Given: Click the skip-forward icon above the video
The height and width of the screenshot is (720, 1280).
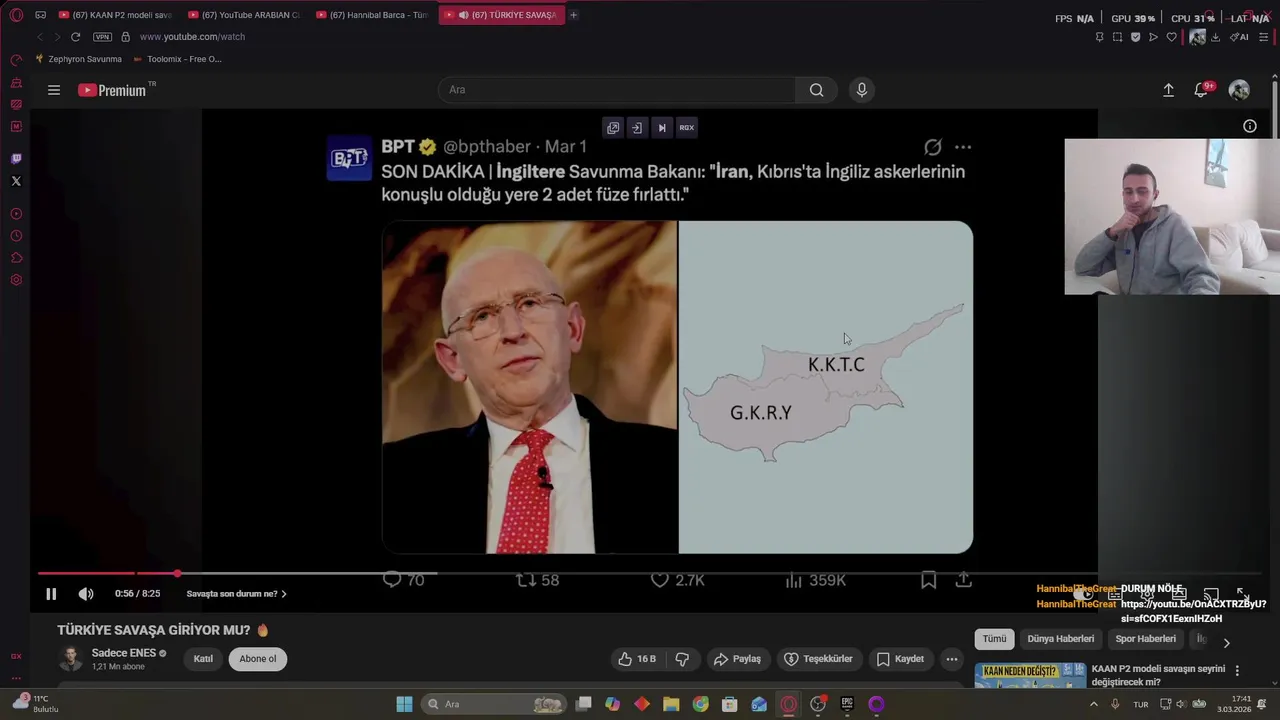Looking at the screenshot, I should 662,128.
